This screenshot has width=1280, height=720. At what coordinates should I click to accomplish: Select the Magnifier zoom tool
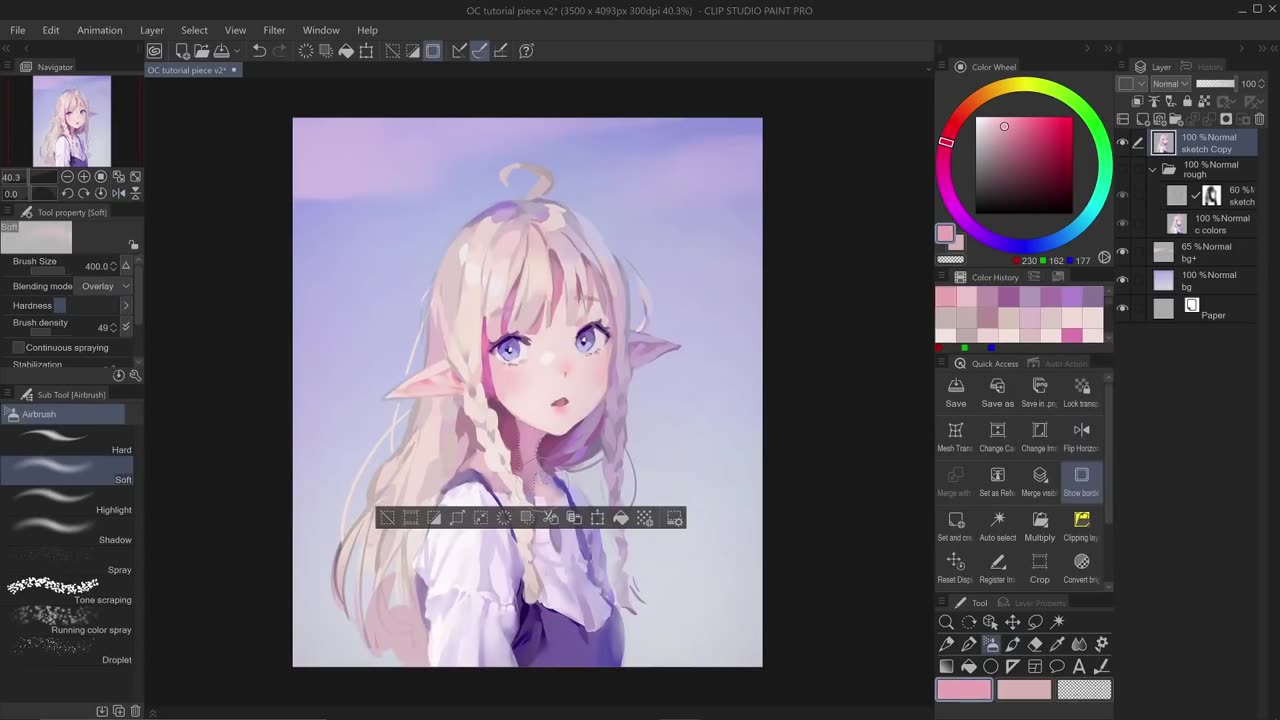point(946,622)
